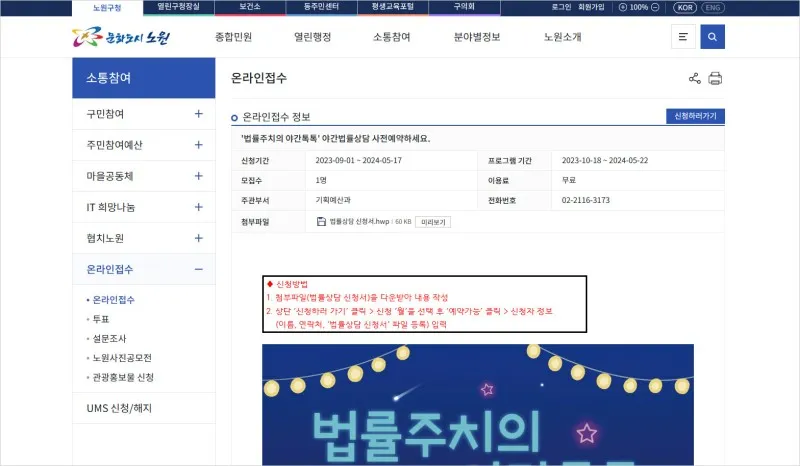Click the 신청하러가기 button
The height and width of the screenshot is (466, 800).
[694, 116]
